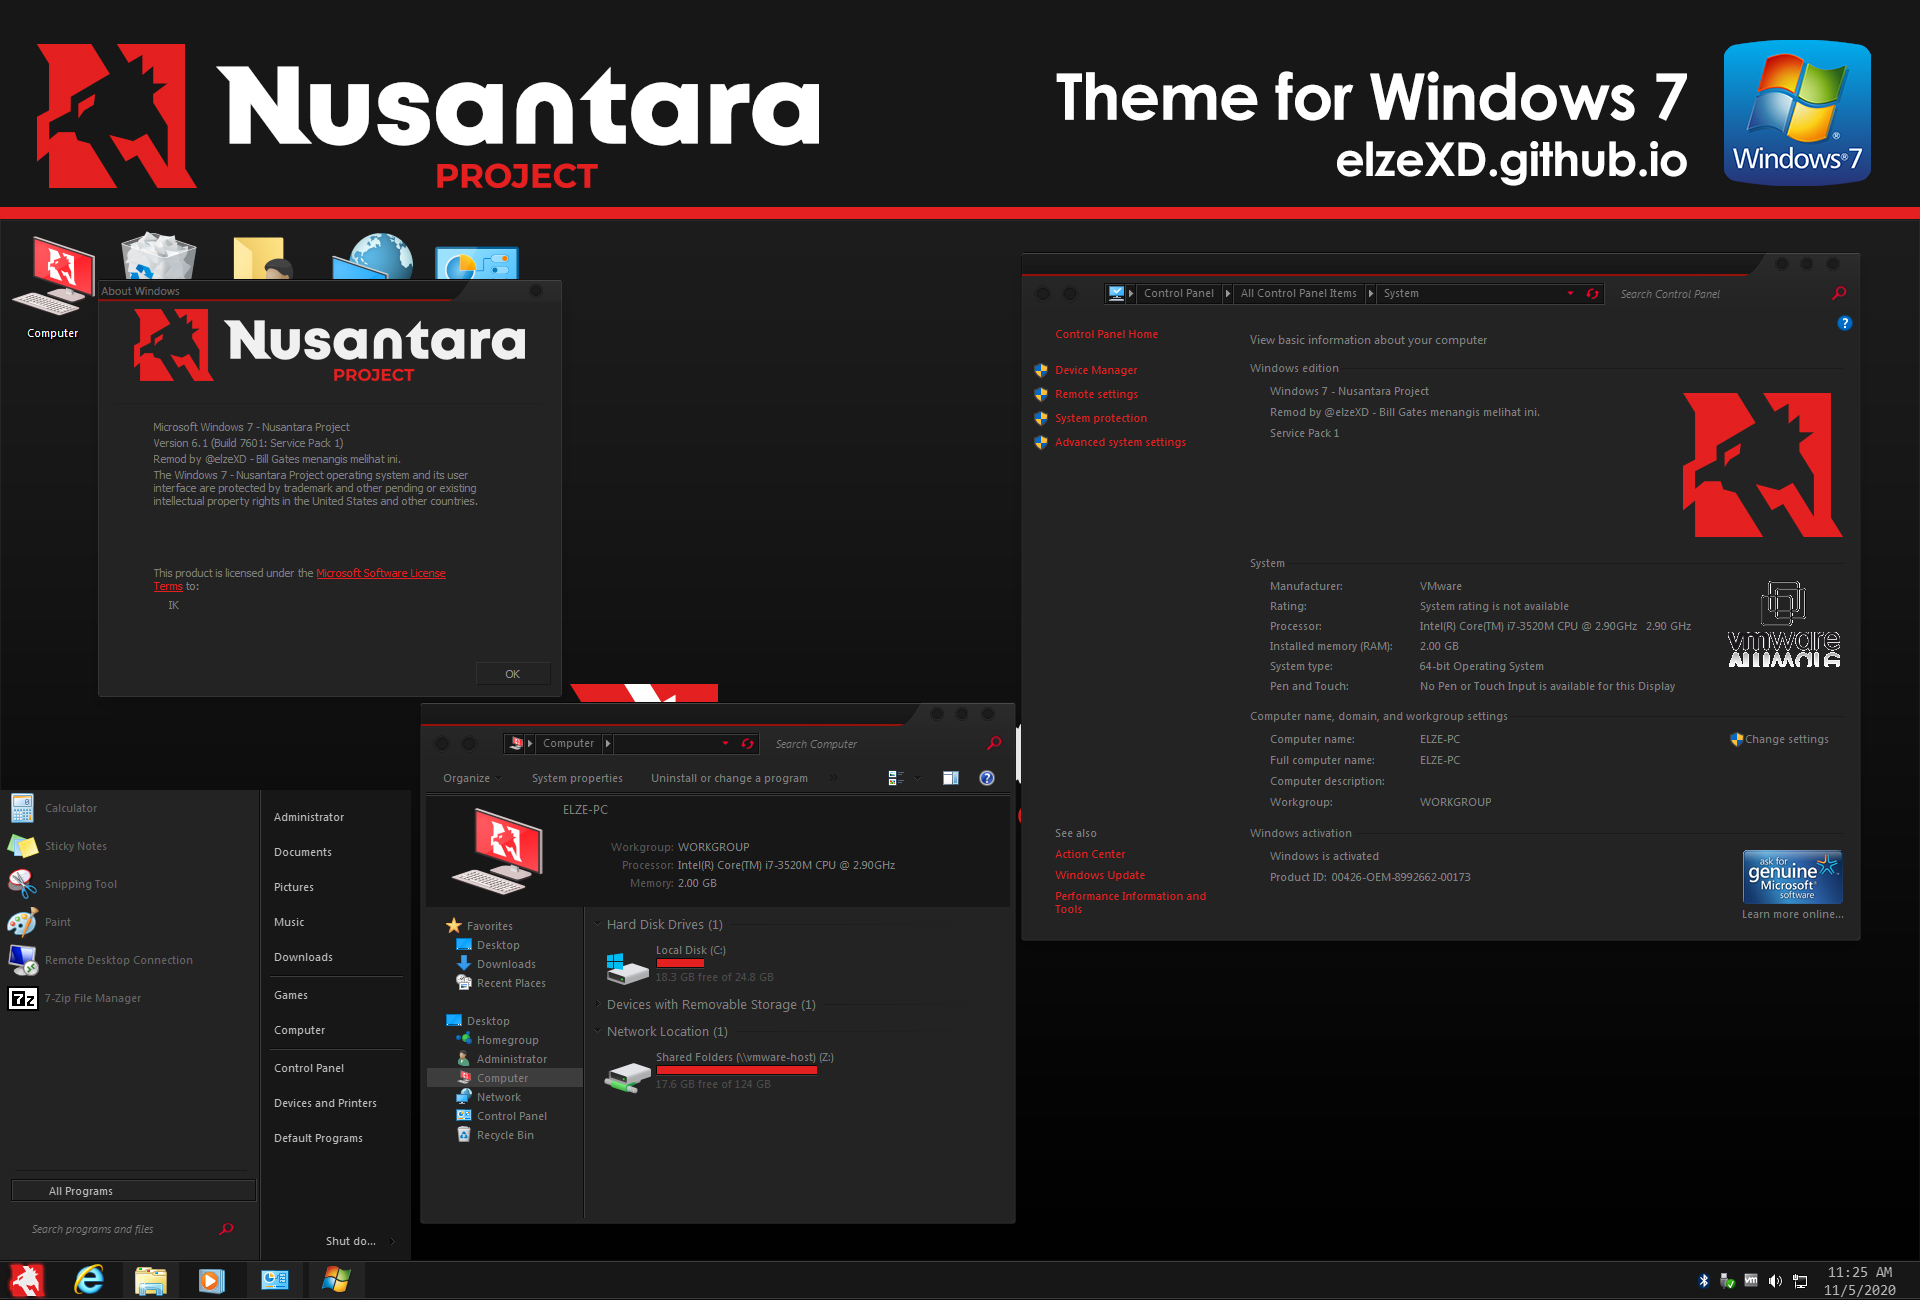Screen dimensions: 1920x1300
Task: Open the Organize dropdown menu
Action: [x=472, y=778]
